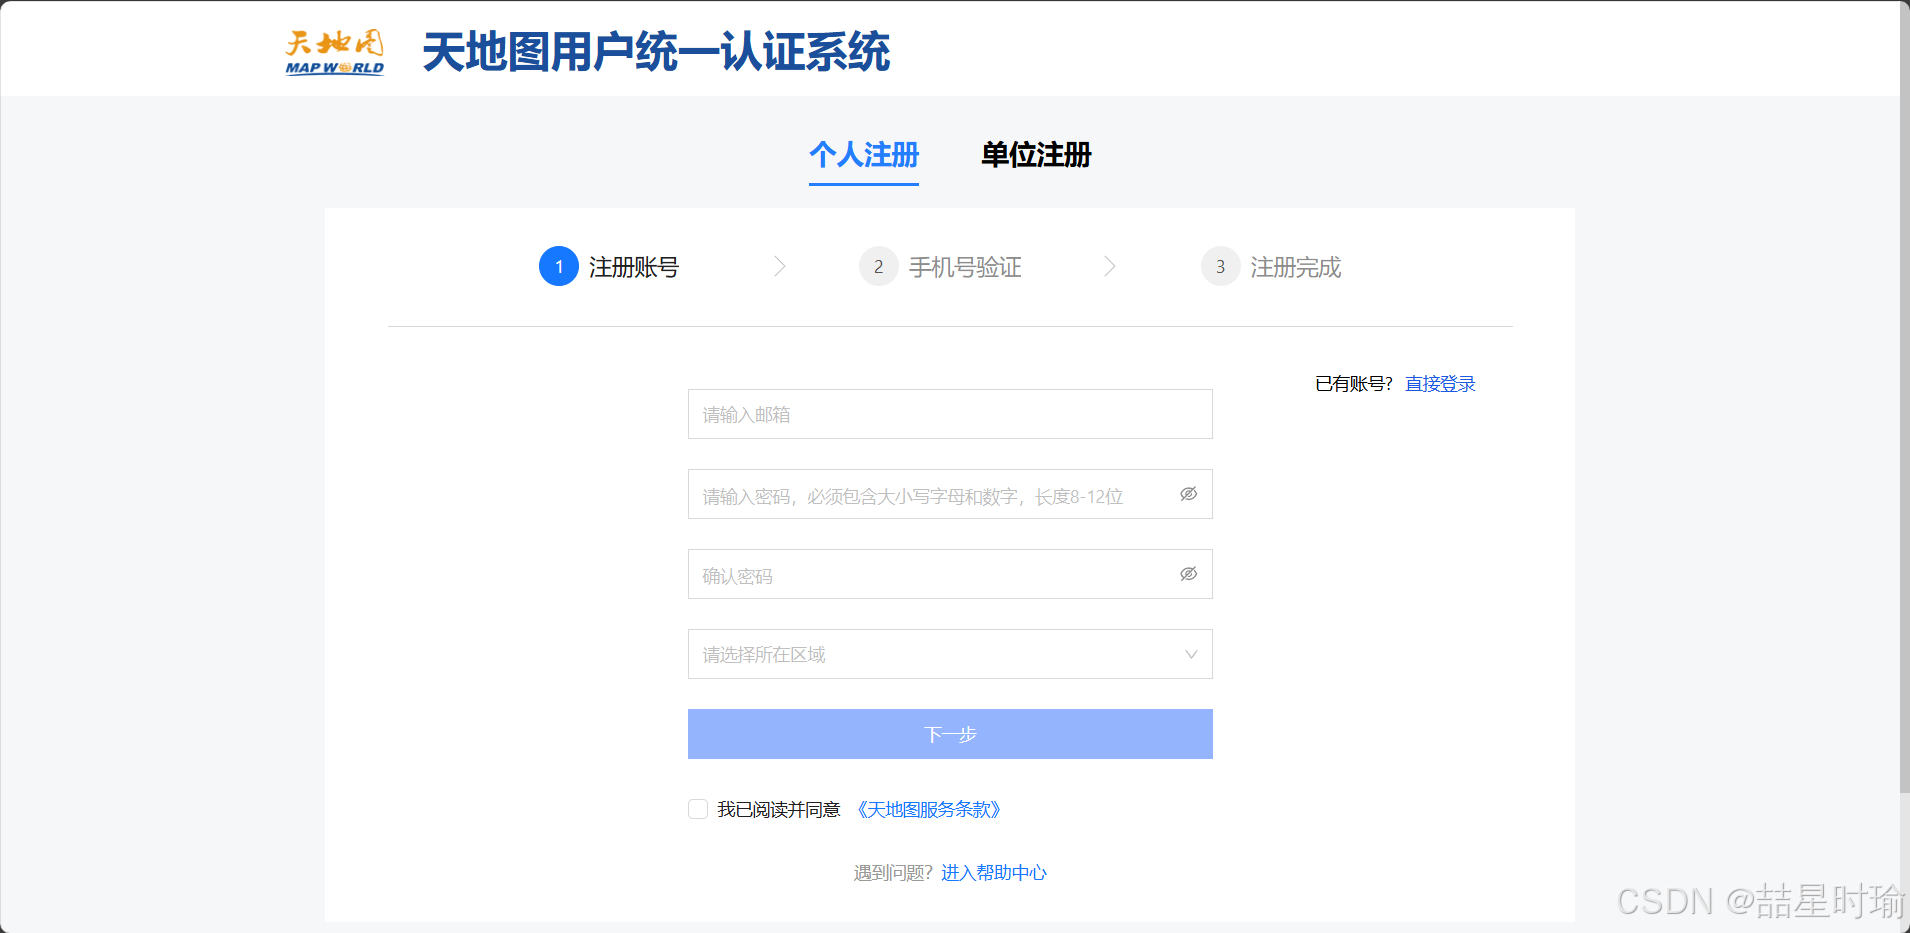Click the 下一步 button
Screen dimensions: 1910x933
pos(950,734)
